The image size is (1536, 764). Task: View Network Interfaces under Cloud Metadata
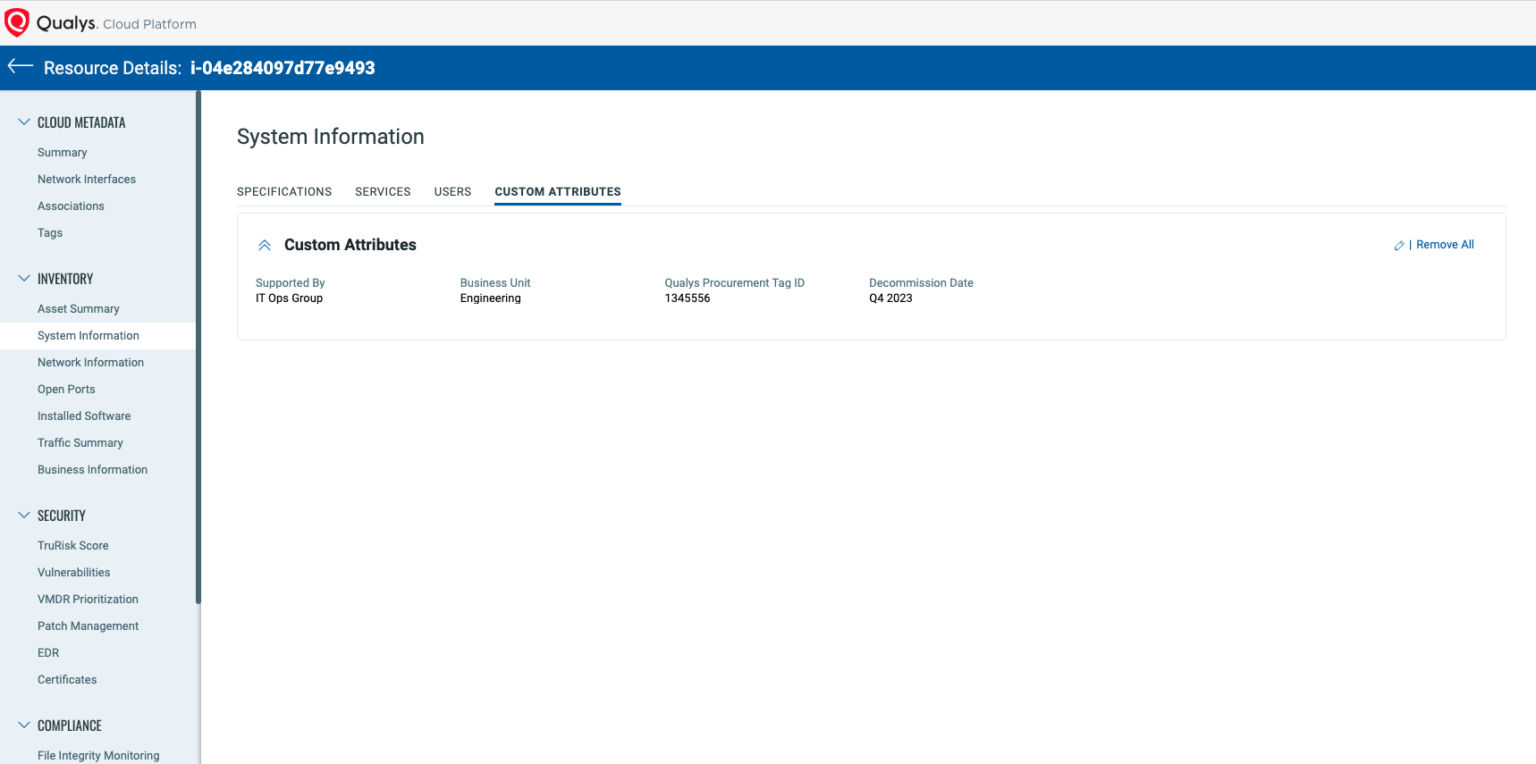tap(87, 178)
